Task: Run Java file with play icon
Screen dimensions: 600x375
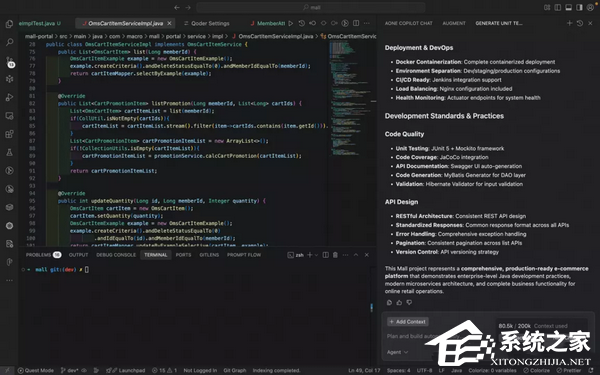Action: coord(291,23)
